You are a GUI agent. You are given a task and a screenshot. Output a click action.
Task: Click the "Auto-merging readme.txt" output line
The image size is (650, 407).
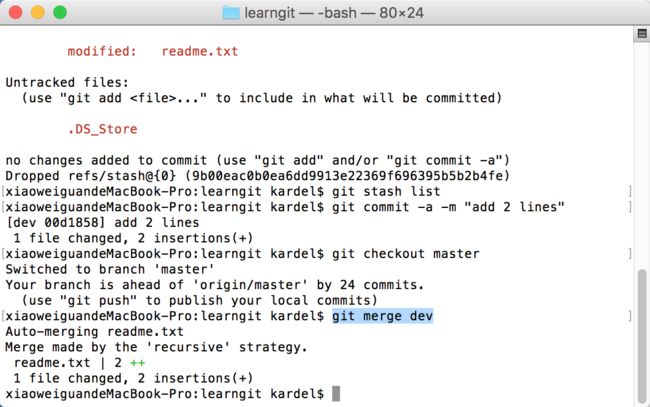tap(95, 332)
